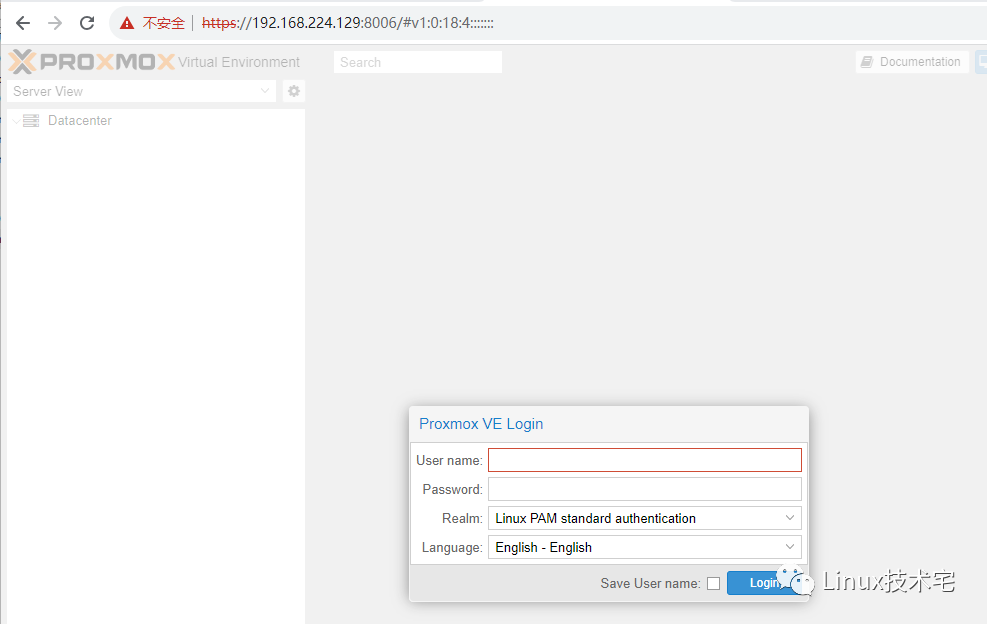This screenshot has width=987, height=624.
Task: Focus the Password input field
Action: (x=645, y=489)
